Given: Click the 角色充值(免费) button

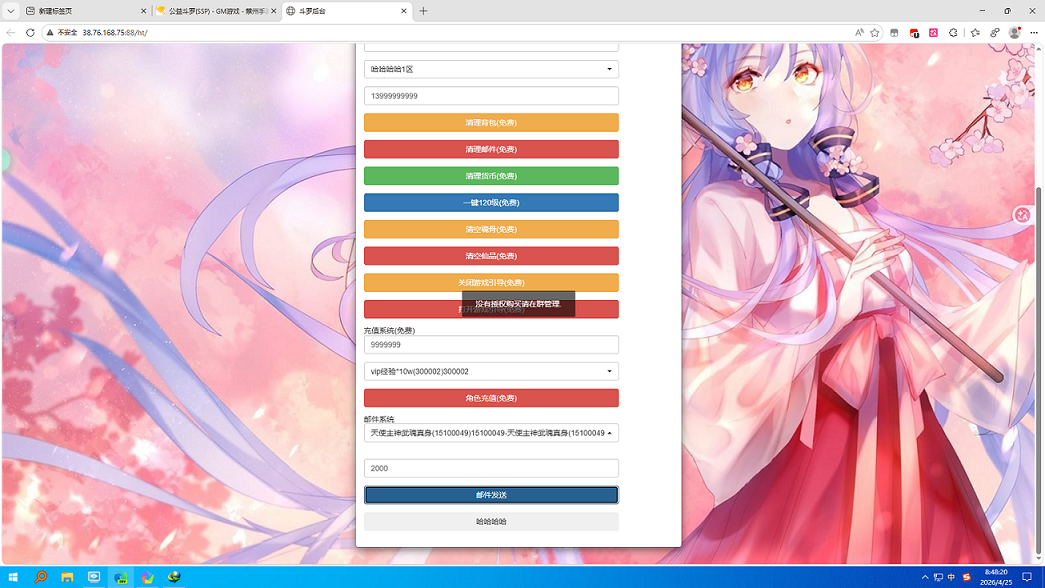Looking at the screenshot, I should point(491,398).
